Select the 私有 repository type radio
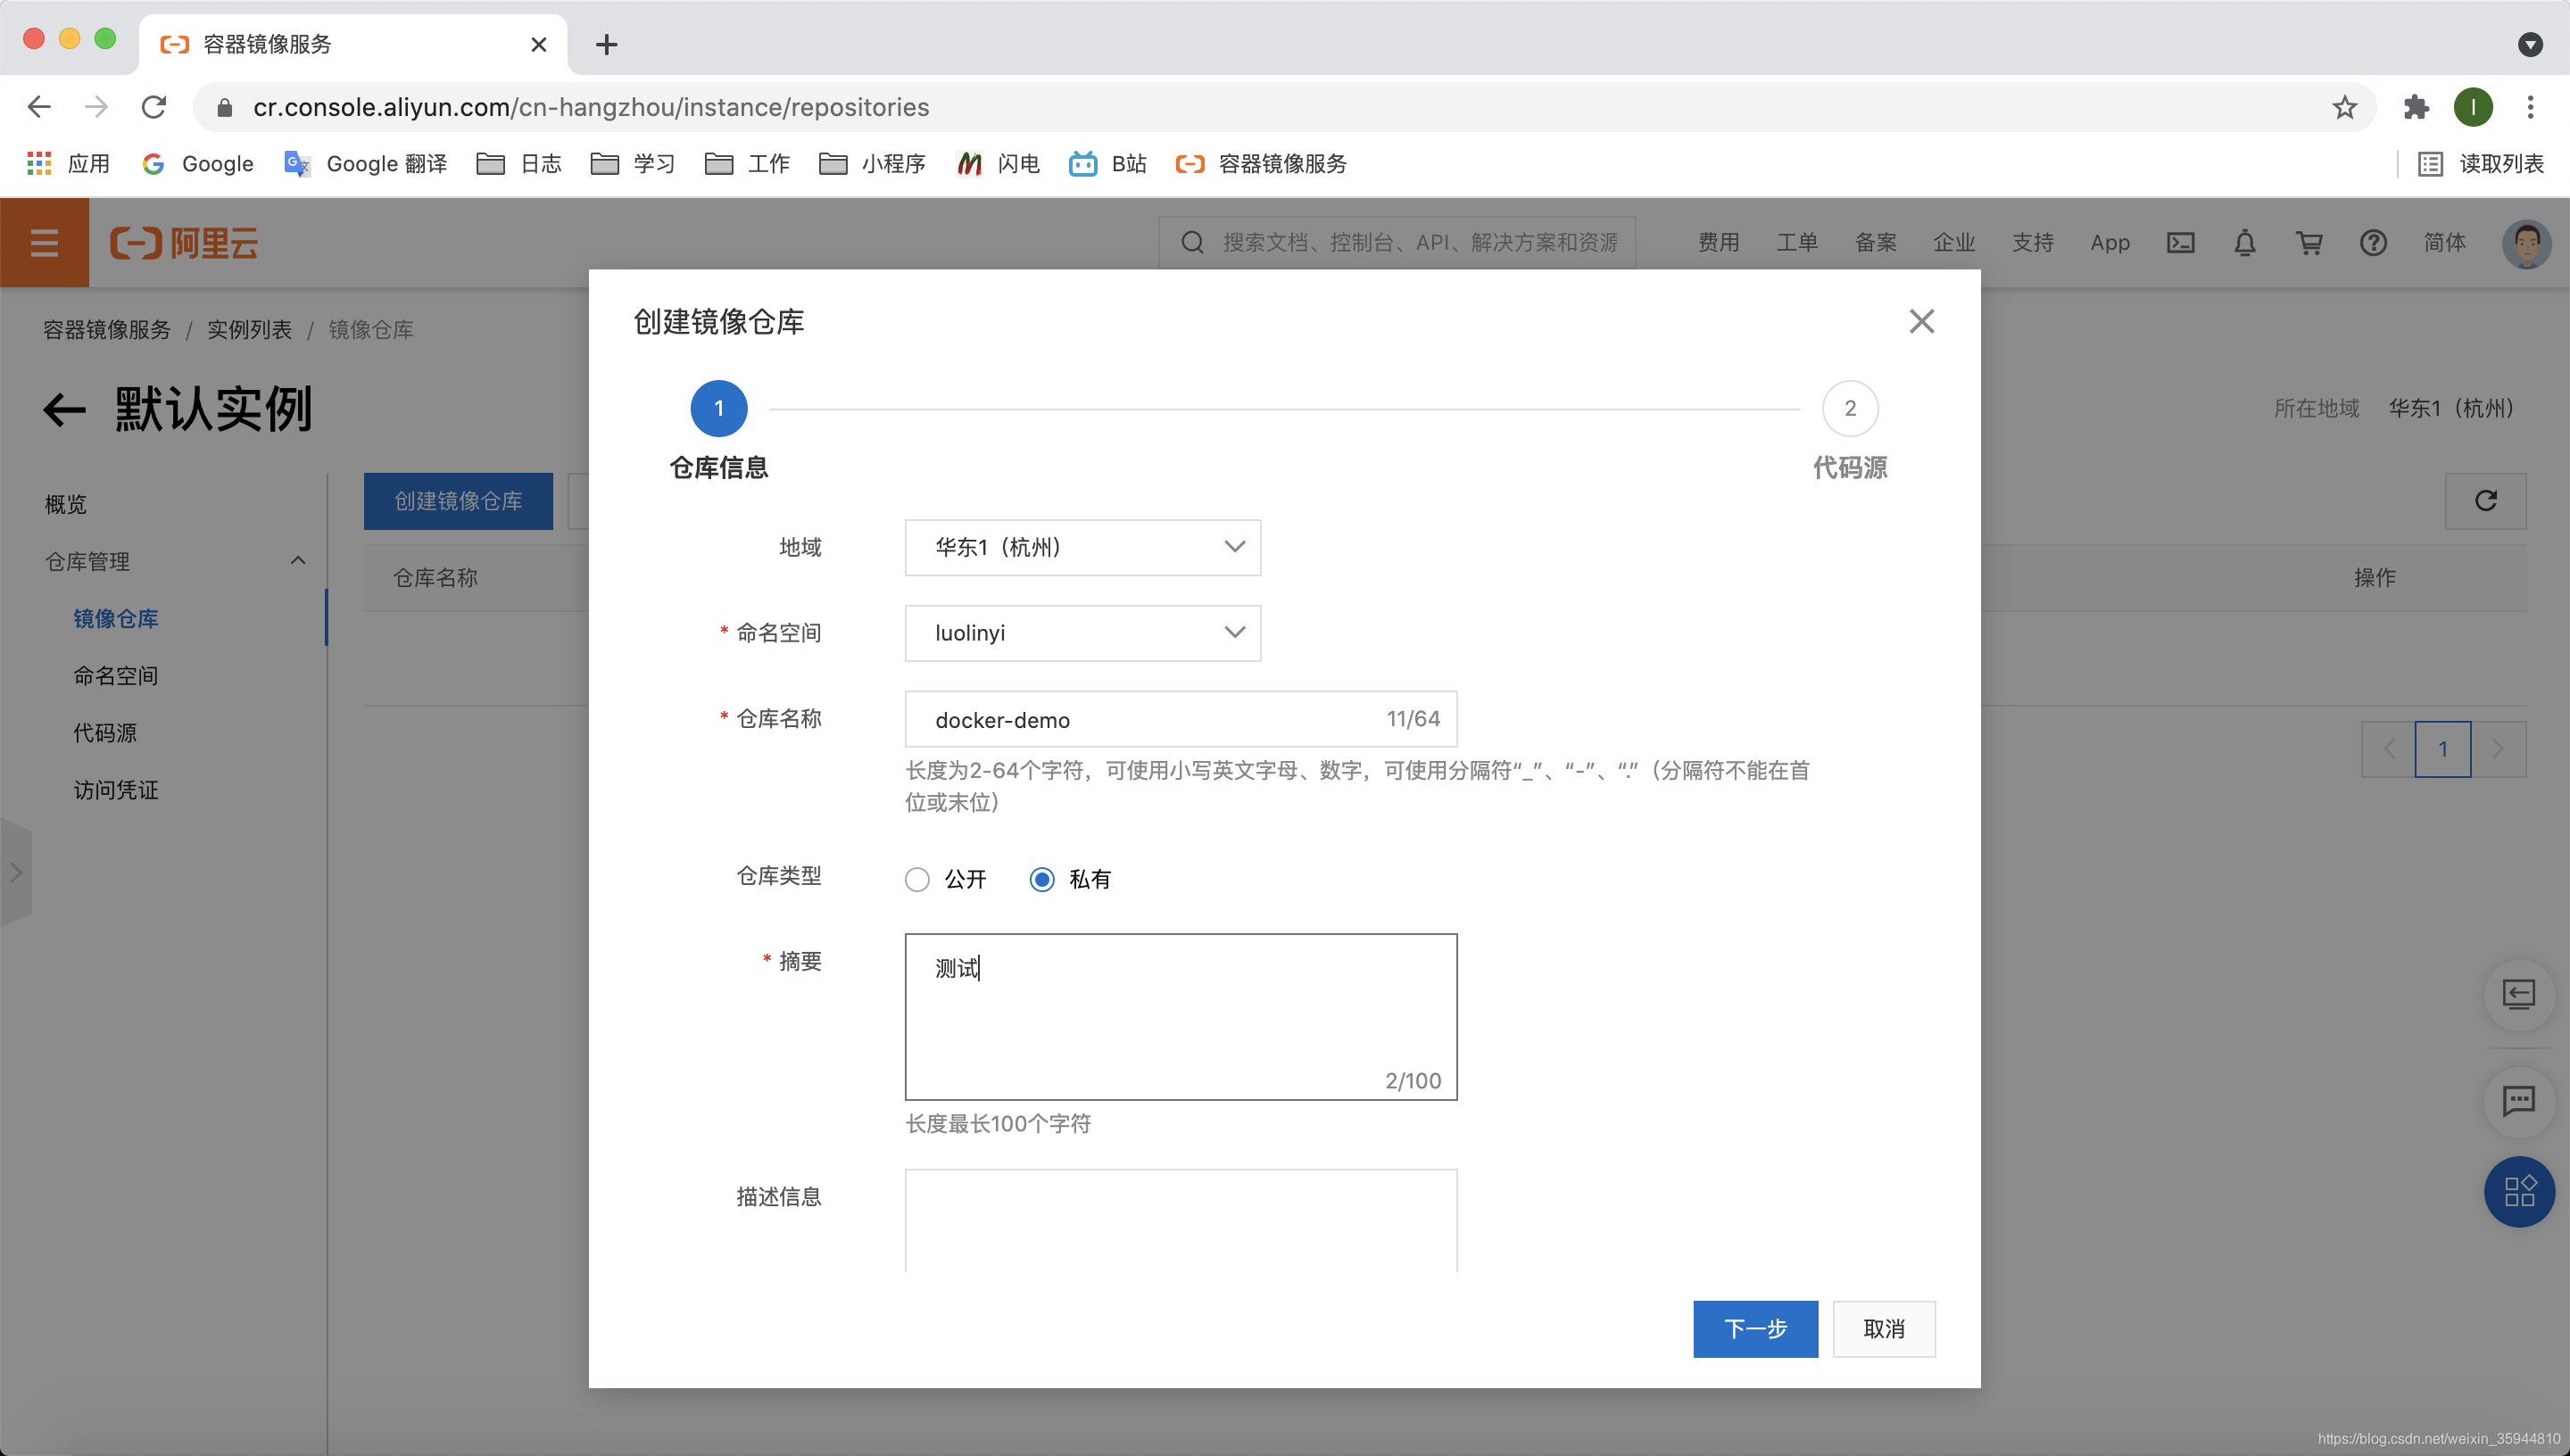The width and height of the screenshot is (2570, 1456). click(x=1042, y=879)
